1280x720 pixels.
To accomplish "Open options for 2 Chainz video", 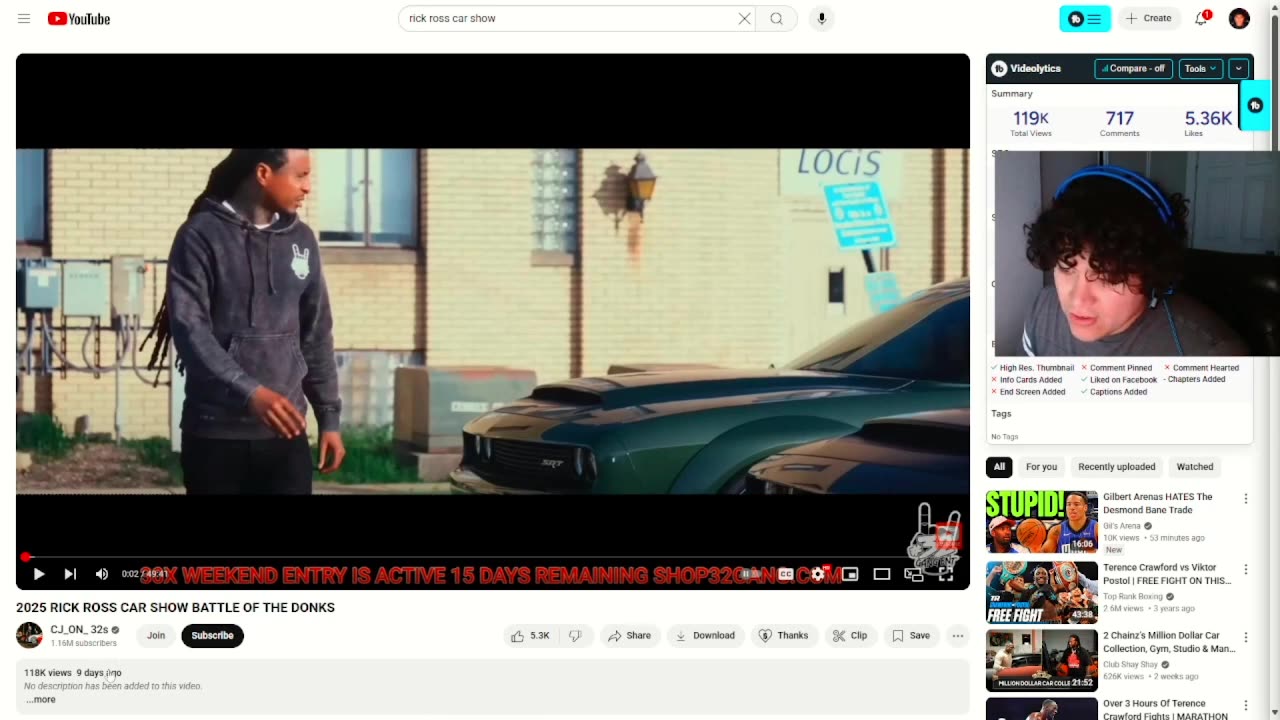I will tap(1246, 637).
